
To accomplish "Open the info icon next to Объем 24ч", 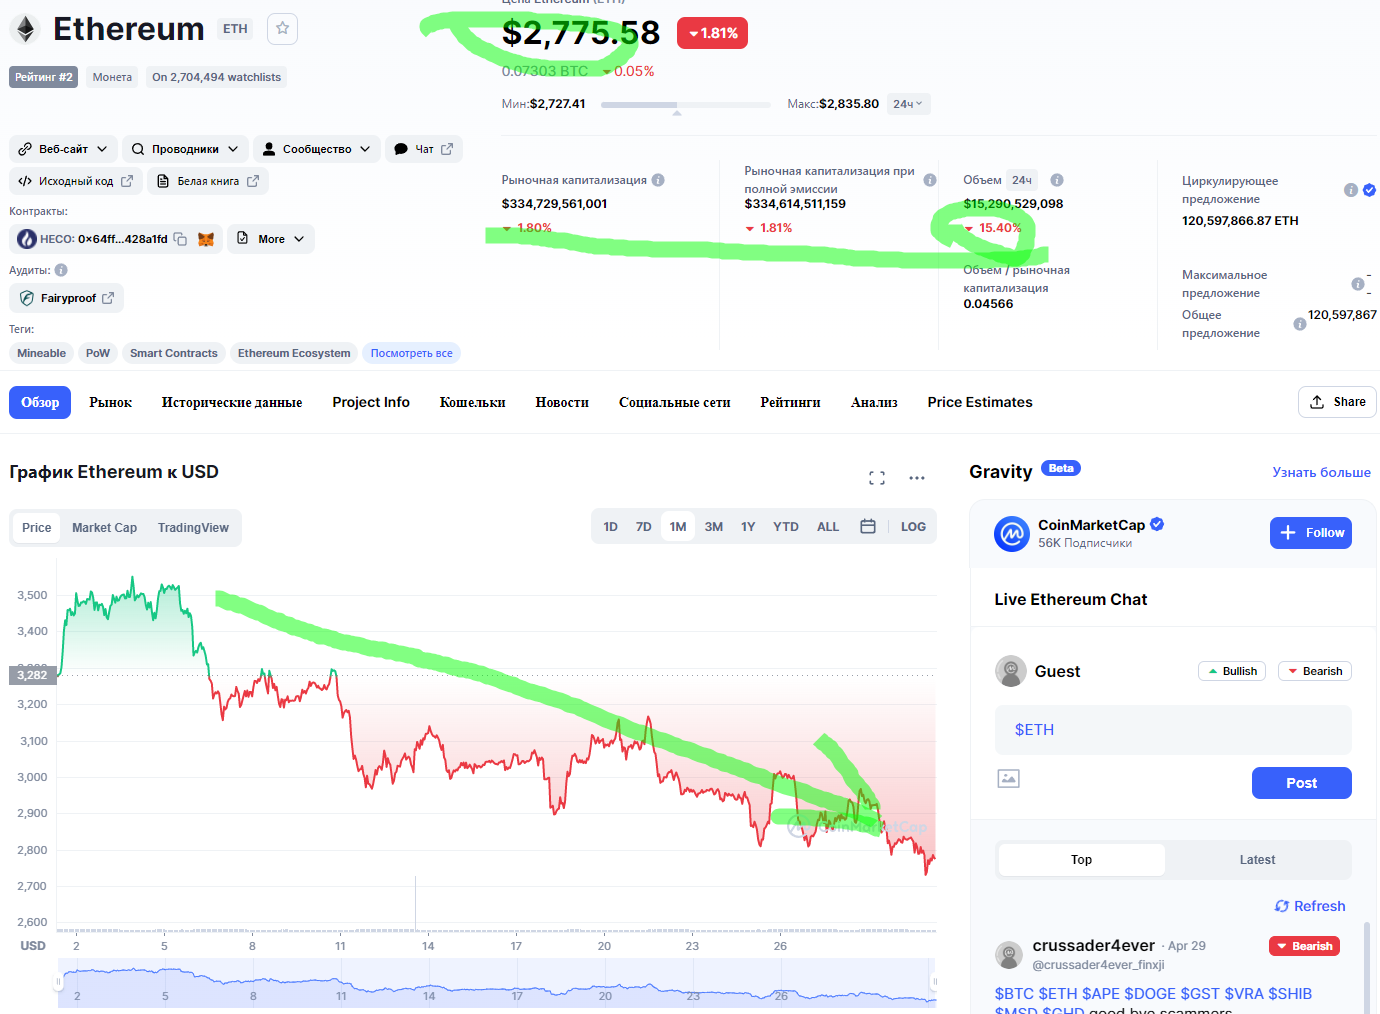I will [1057, 180].
